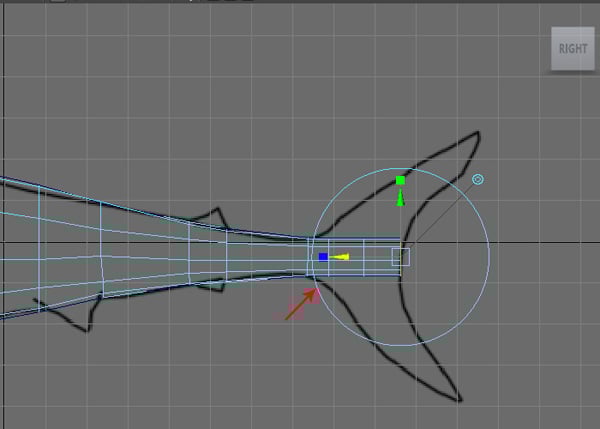The height and width of the screenshot is (429, 600).
Task: Click the square joint marker at tail base
Action: tap(401, 257)
